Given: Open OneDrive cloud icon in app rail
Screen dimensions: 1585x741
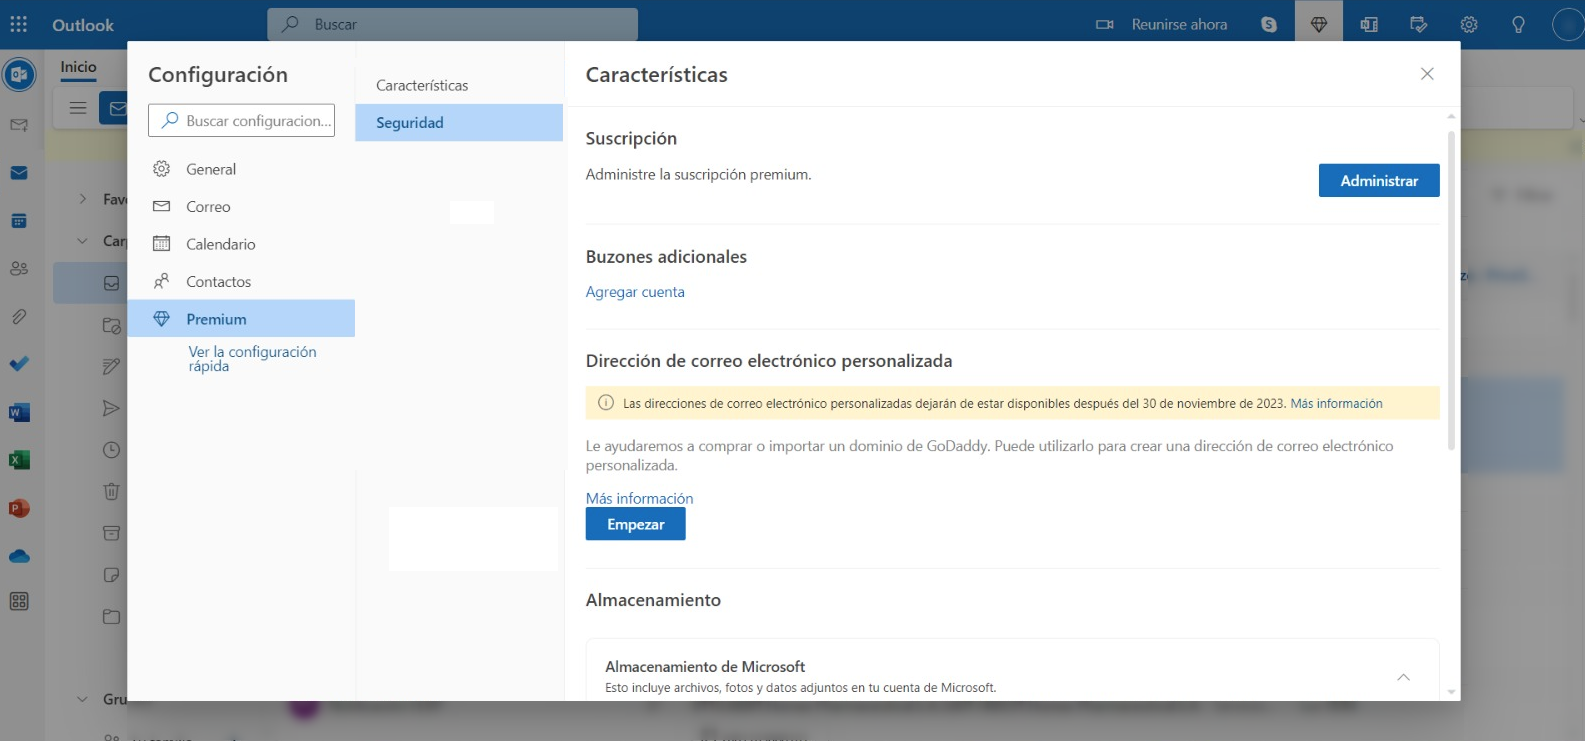Looking at the screenshot, I should click(19, 556).
